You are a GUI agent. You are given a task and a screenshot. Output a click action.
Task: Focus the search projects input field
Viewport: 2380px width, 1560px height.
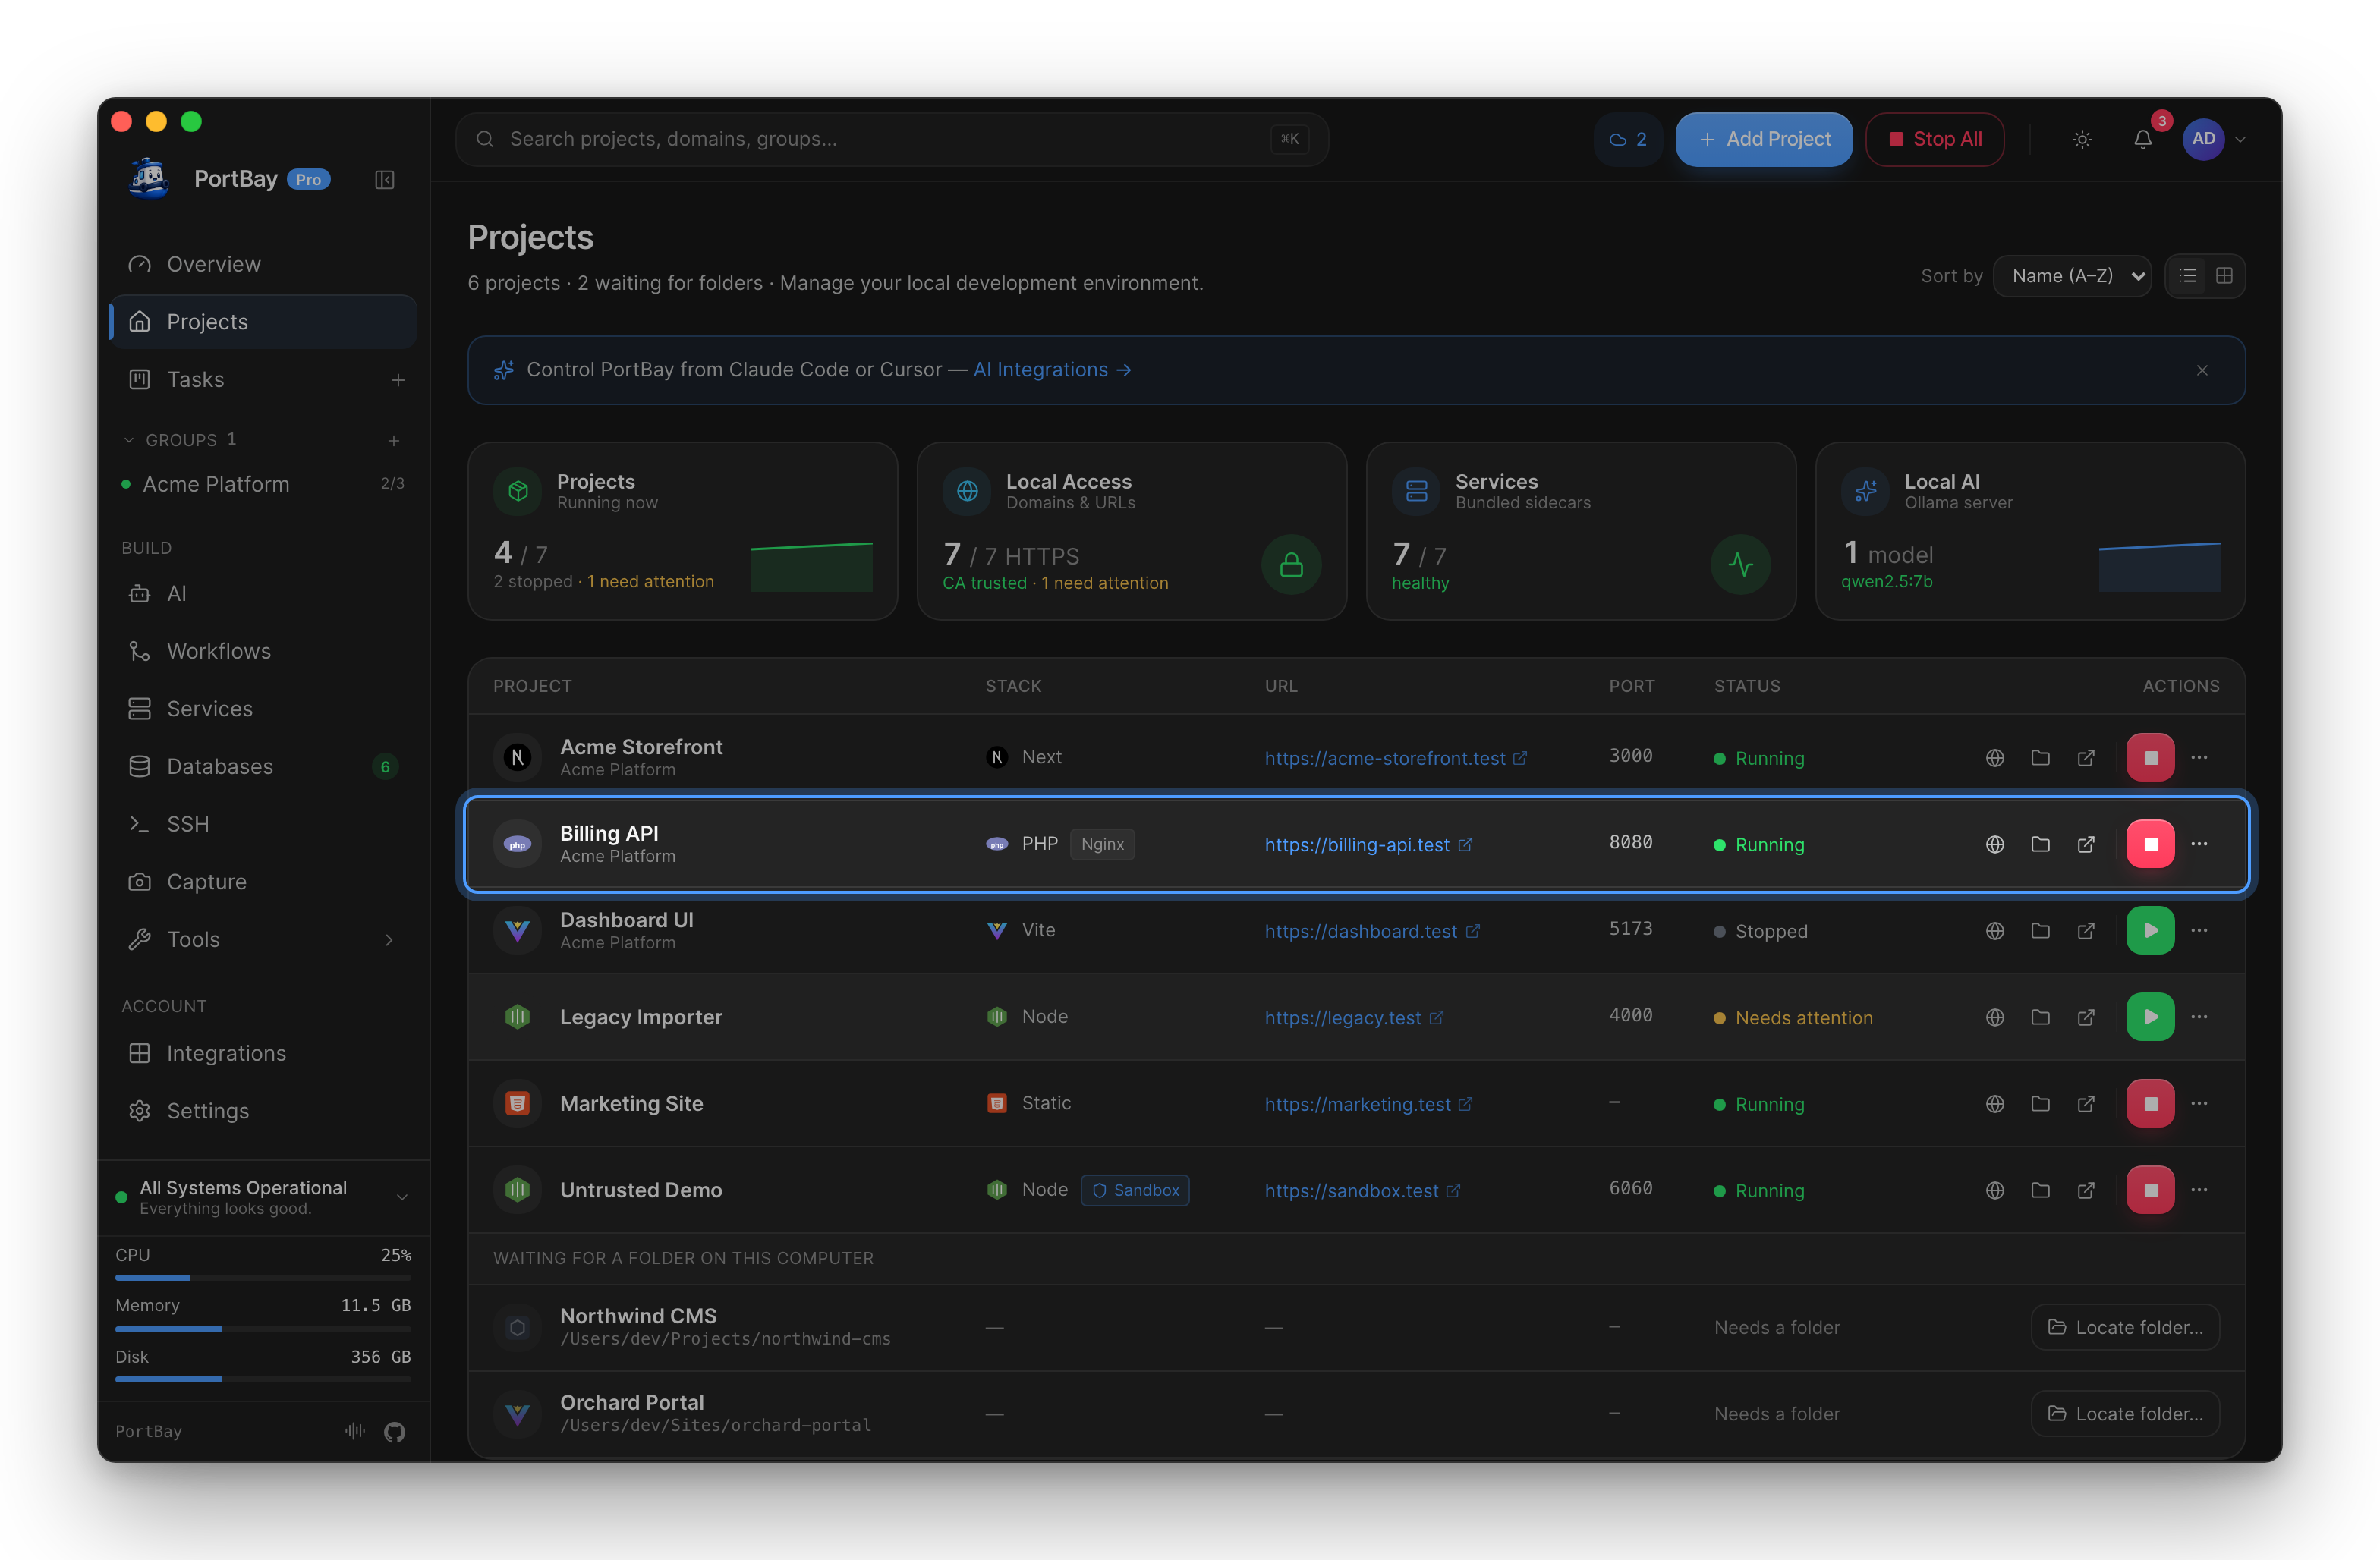click(x=892, y=139)
